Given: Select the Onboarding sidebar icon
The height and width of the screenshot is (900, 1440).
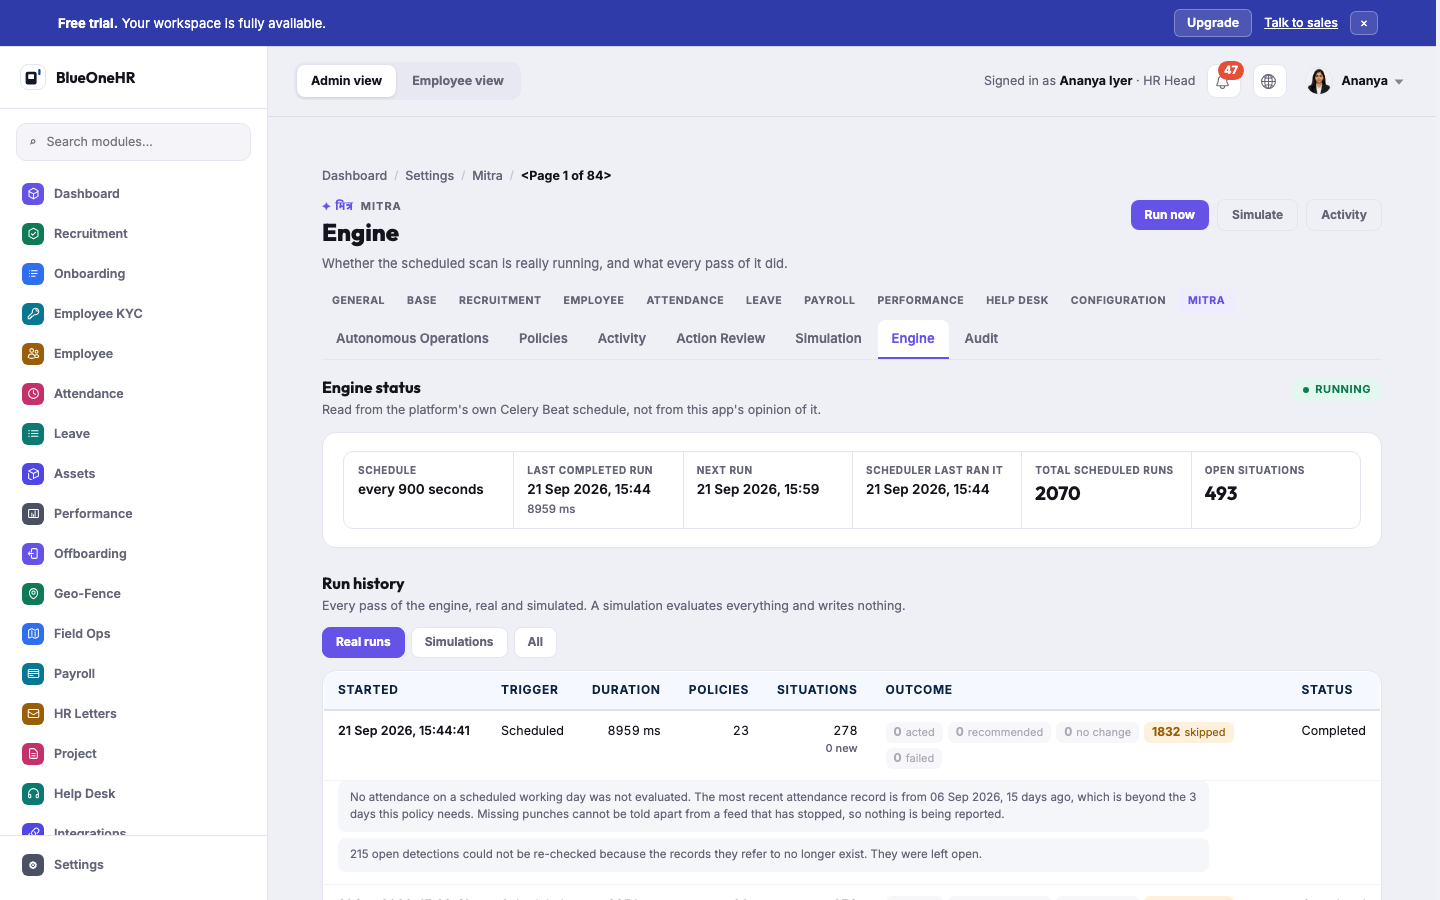Looking at the screenshot, I should tap(33, 273).
